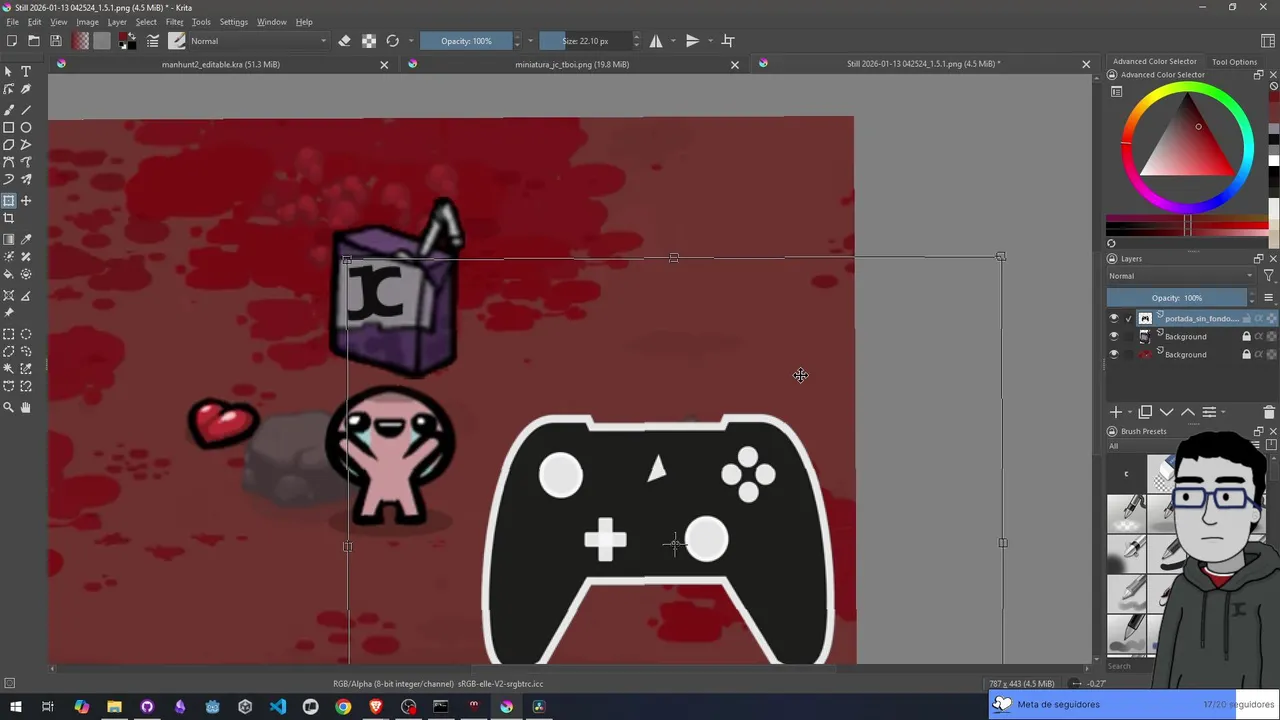Screen dimensions: 1280x720
Task: Create a new document from the toolbar
Action: point(11,41)
